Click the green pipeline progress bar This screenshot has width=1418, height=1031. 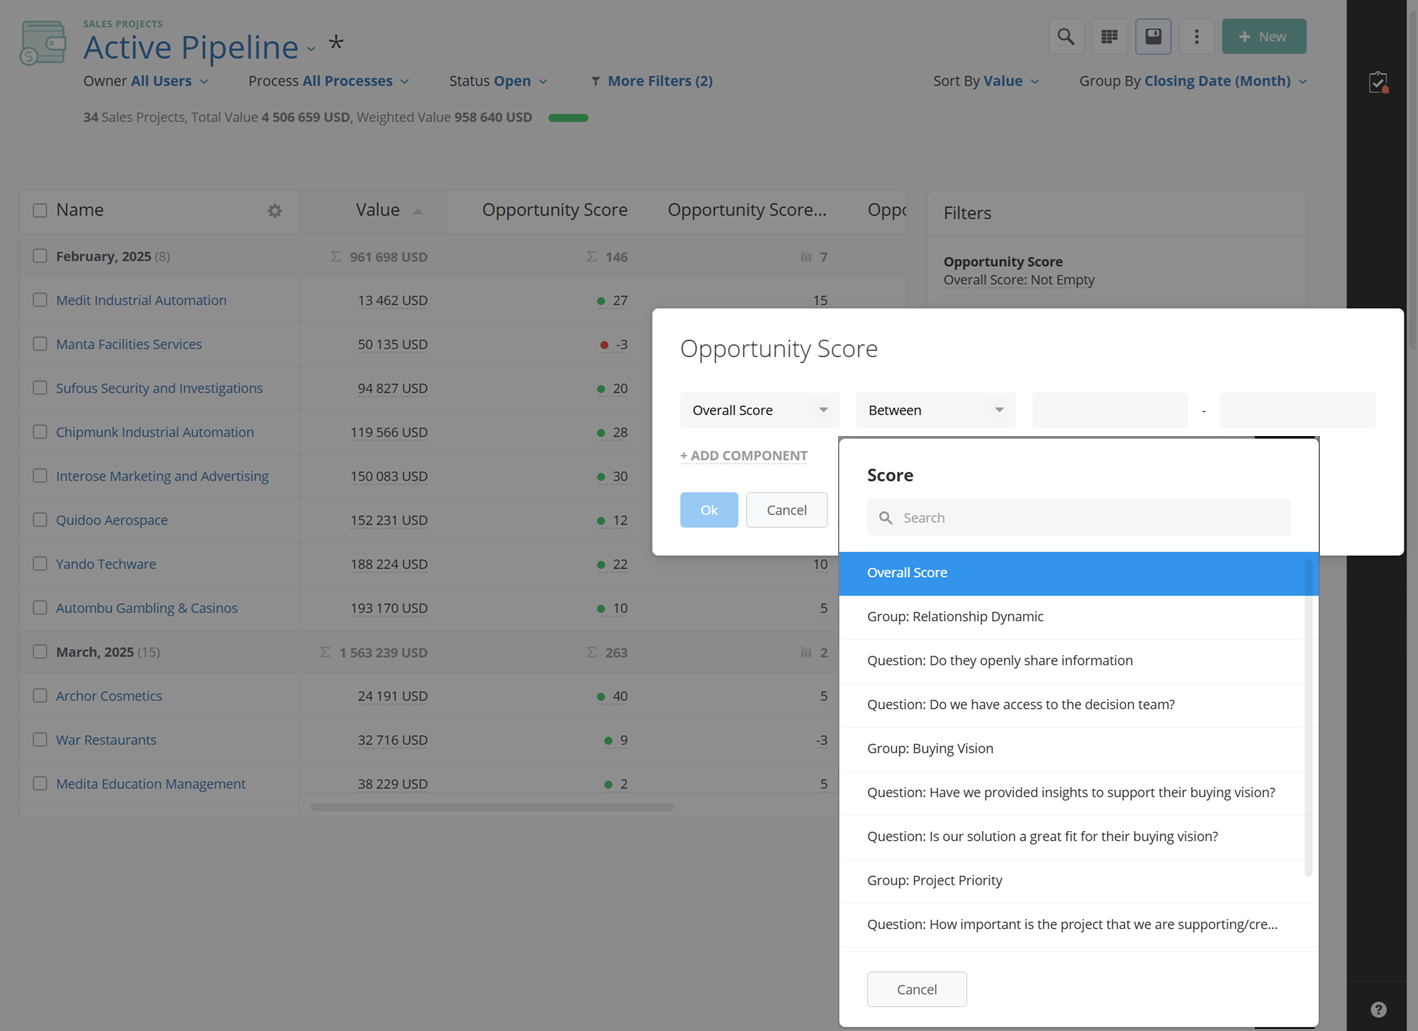[x=568, y=118]
